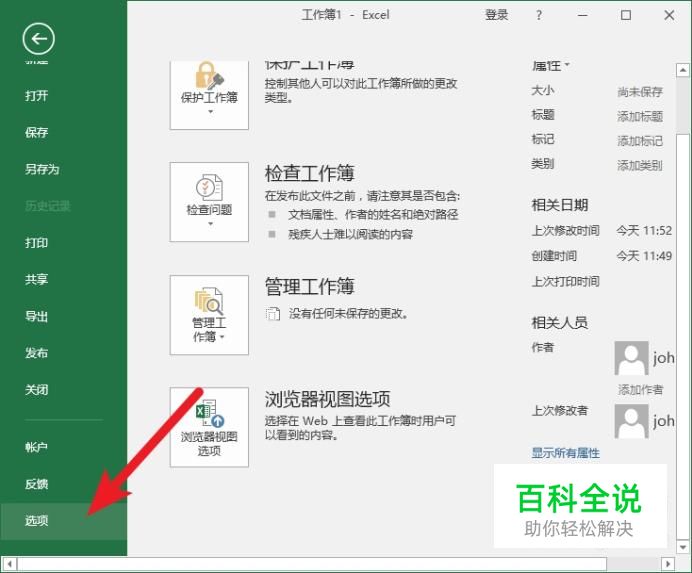The height and width of the screenshot is (573, 692).
Task: Open the 帐户 page
Action: [37, 447]
